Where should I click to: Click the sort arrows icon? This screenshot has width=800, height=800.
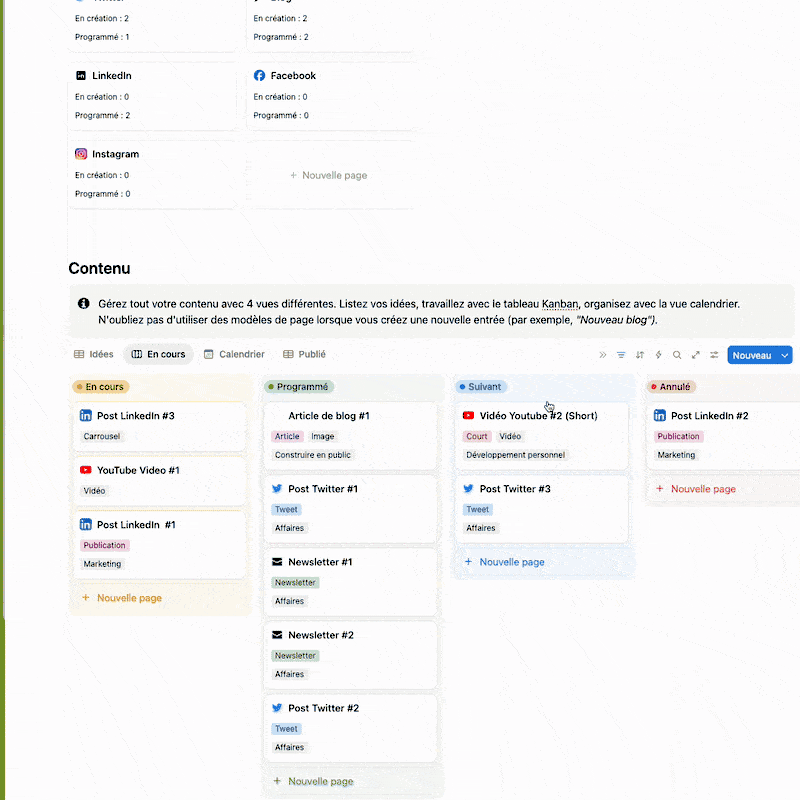pyautogui.click(x=640, y=355)
